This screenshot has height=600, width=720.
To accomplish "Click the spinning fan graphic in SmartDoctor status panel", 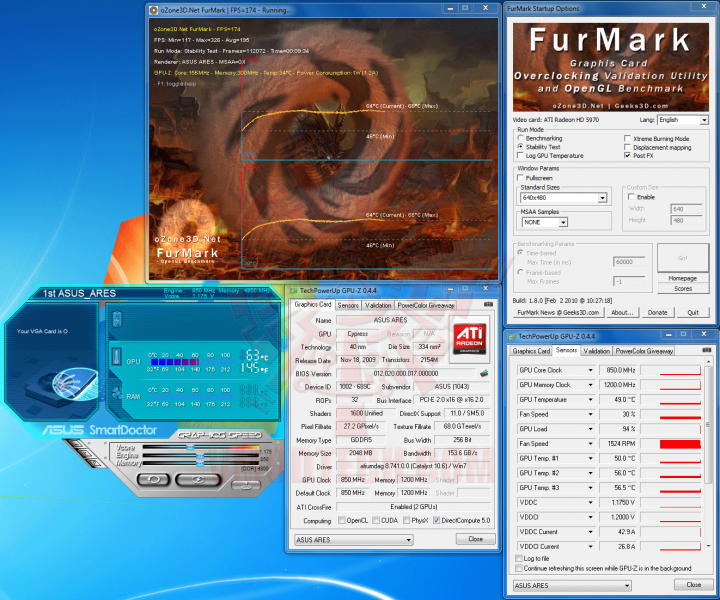I will 73,383.
